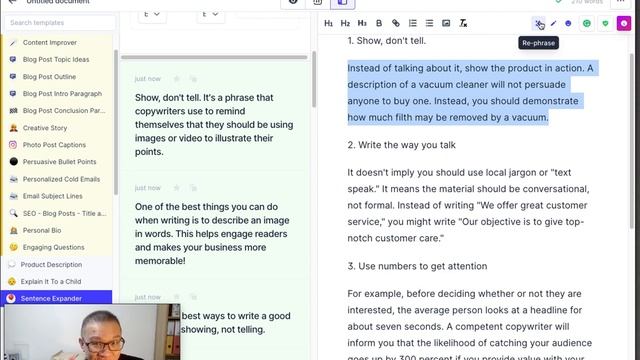Click the Re-phrase tool icon
Image resolution: width=640 pixels, height=360 pixels.
pyautogui.click(x=539, y=24)
